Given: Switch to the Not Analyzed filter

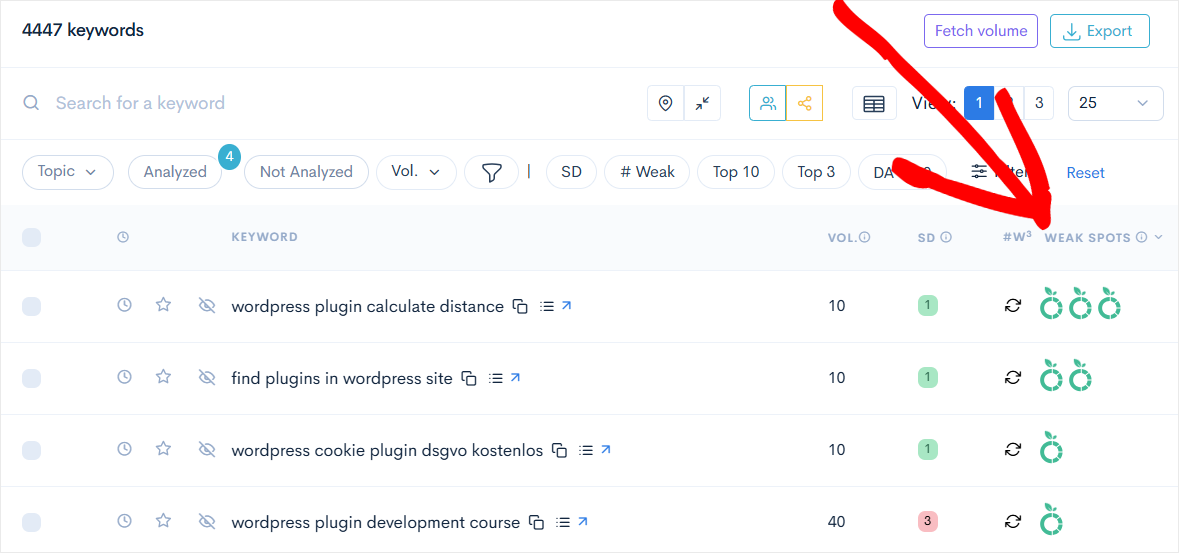Looking at the screenshot, I should pyautogui.click(x=306, y=172).
